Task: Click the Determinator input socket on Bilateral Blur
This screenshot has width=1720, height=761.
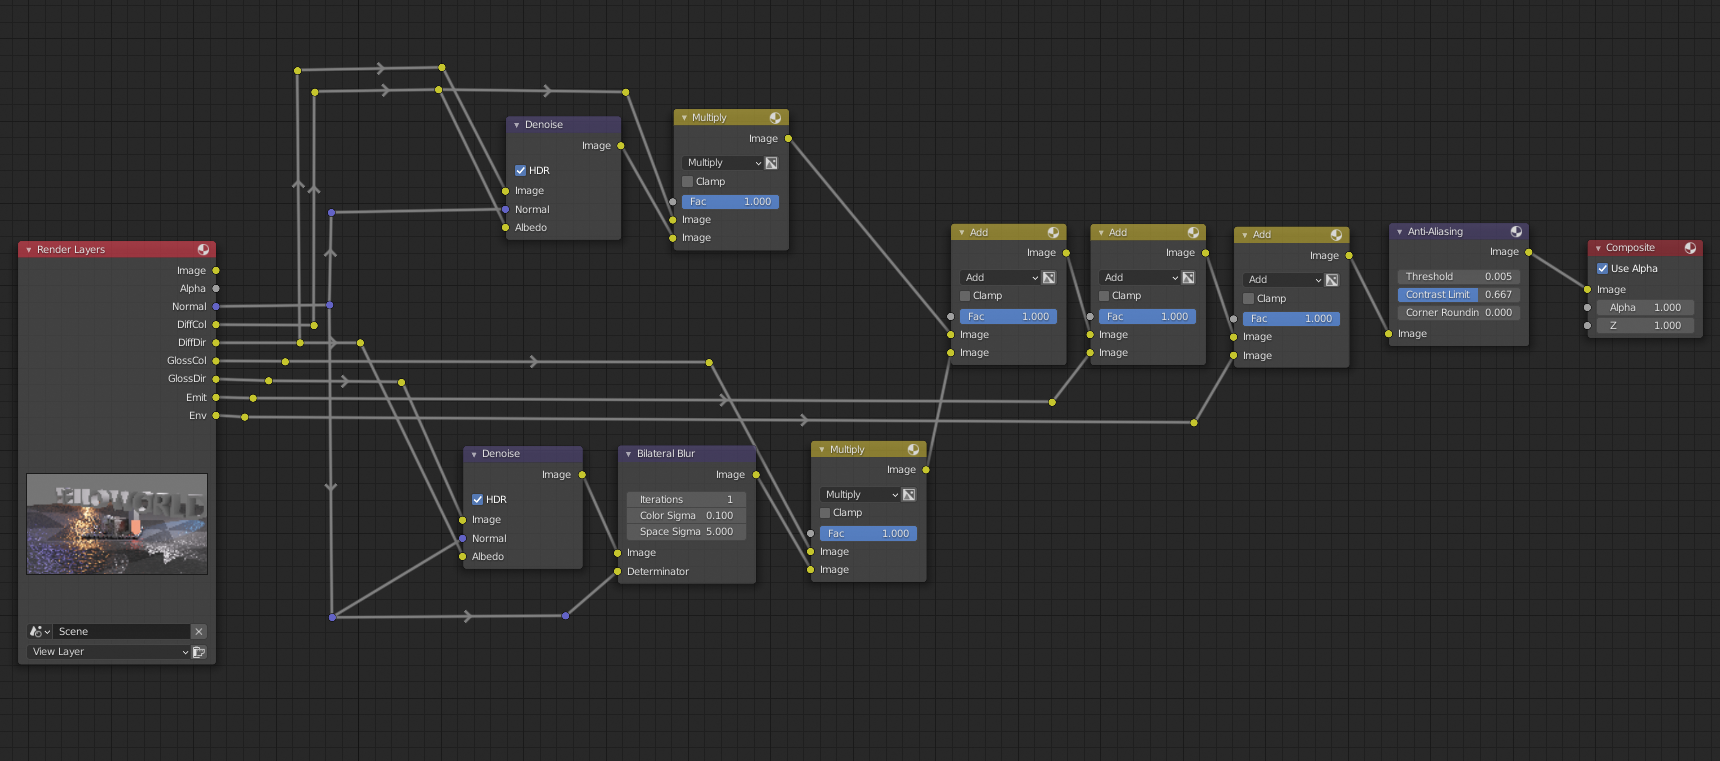Action: click(617, 571)
